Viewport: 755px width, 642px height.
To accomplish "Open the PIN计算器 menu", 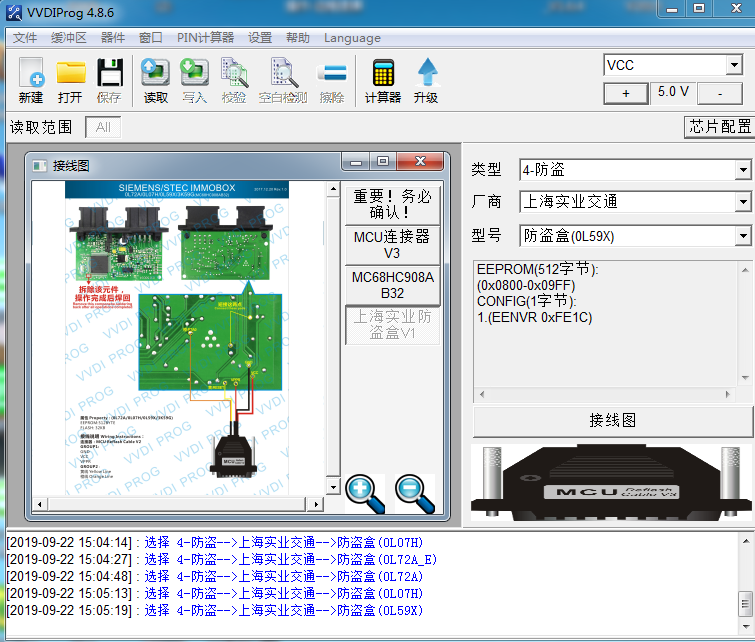I will pos(205,38).
